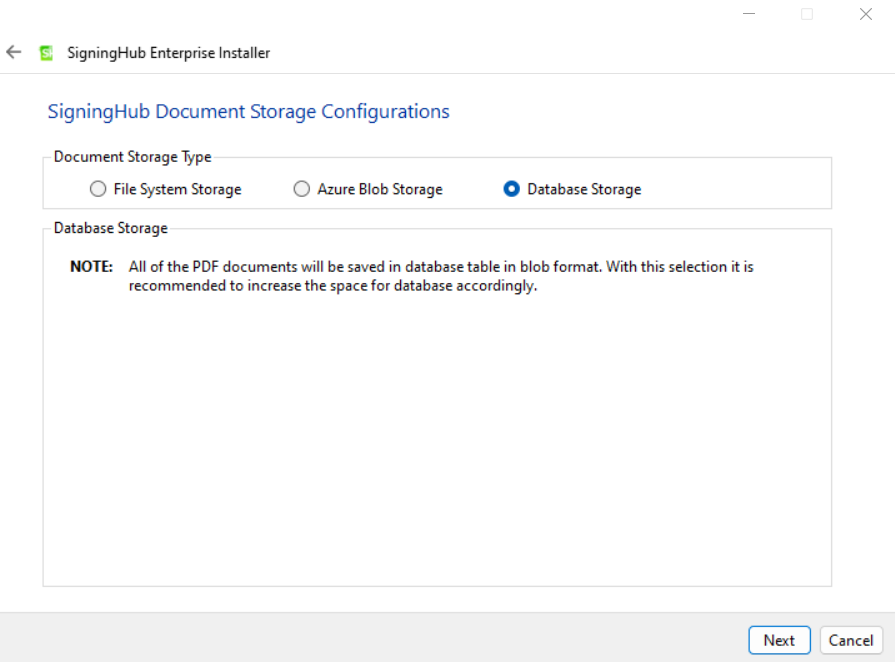Click the green SigningHub logo icon

(x=46, y=53)
